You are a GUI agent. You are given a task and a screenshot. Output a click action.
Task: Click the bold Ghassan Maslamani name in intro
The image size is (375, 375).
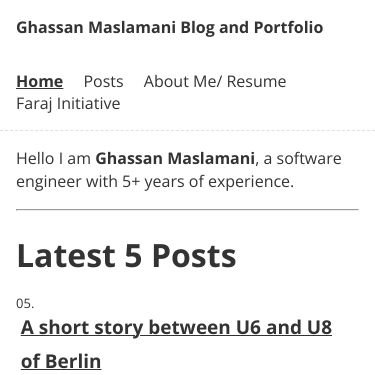pos(175,158)
